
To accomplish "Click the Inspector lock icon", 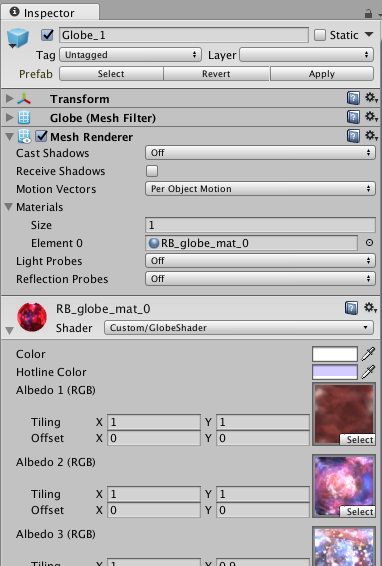I will coord(368,14).
